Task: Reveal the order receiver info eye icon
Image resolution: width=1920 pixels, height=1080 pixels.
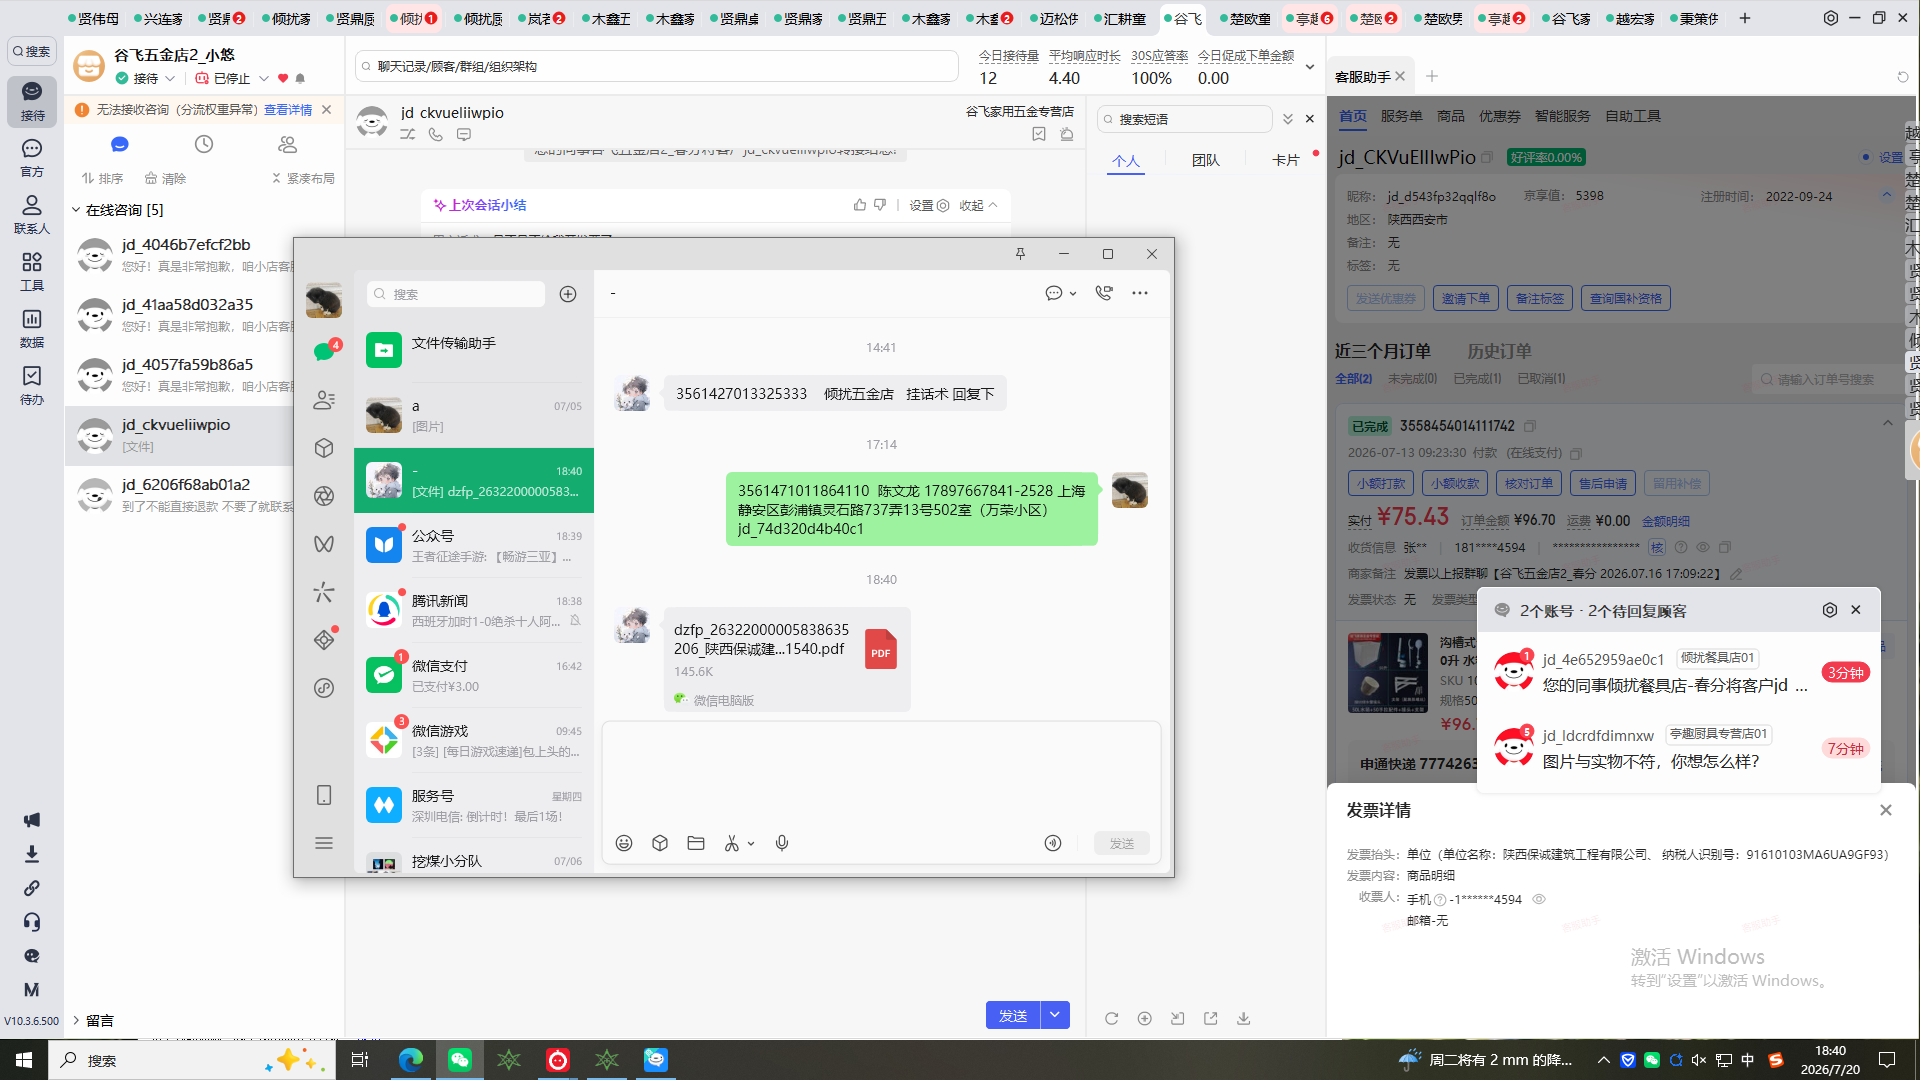Action: 1703,548
